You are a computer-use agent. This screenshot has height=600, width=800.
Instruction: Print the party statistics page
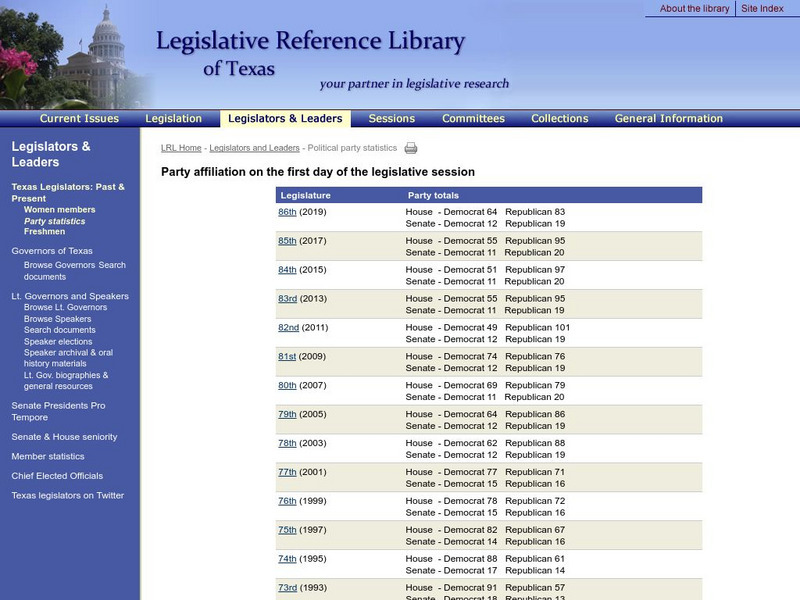(x=411, y=146)
